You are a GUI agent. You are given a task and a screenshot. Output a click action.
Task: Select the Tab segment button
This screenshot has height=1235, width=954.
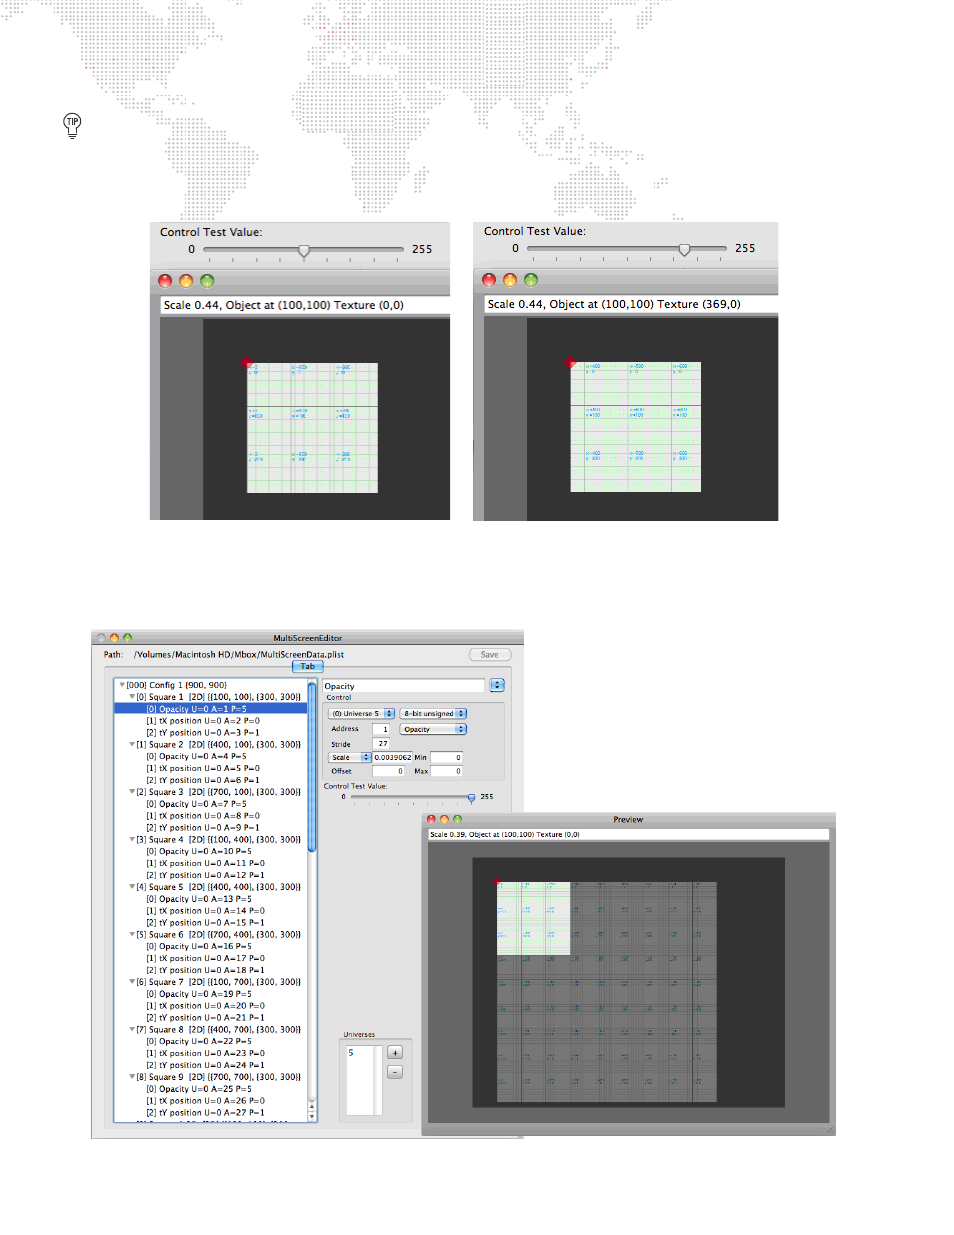tap(308, 666)
